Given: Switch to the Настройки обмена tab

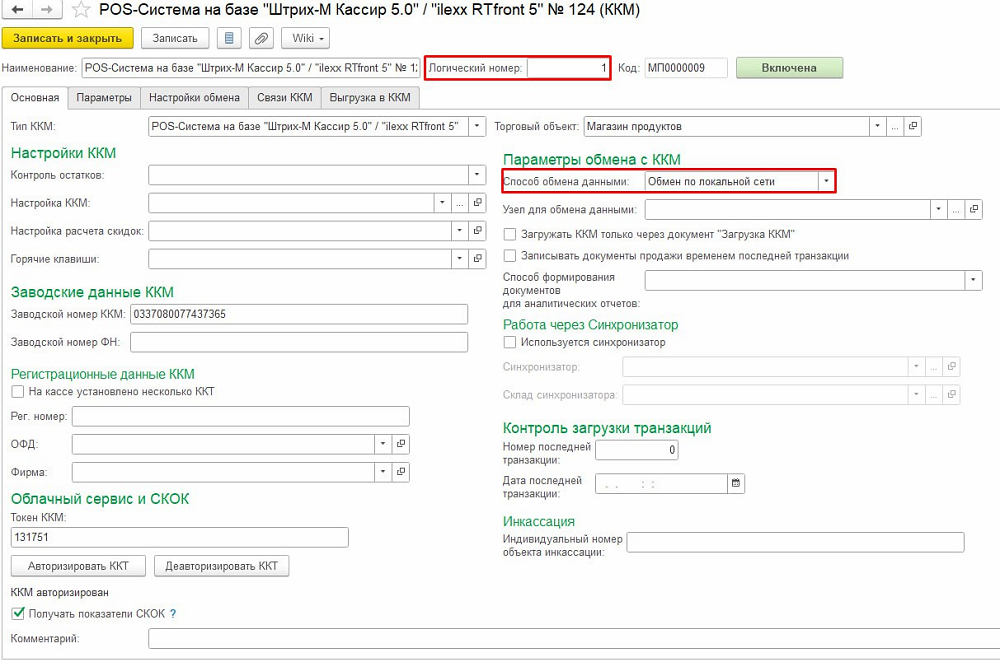Looking at the screenshot, I should pos(194,98).
